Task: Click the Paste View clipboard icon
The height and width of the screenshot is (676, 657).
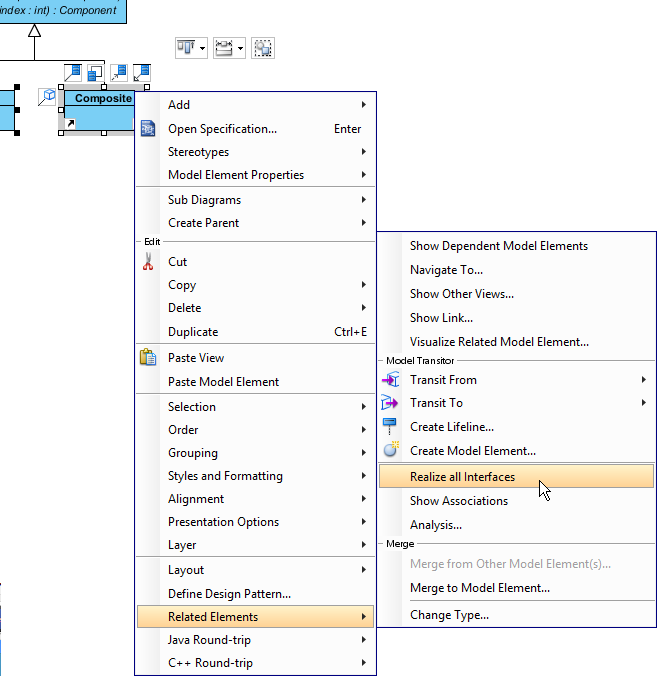Action: pyautogui.click(x=148, y=357)
